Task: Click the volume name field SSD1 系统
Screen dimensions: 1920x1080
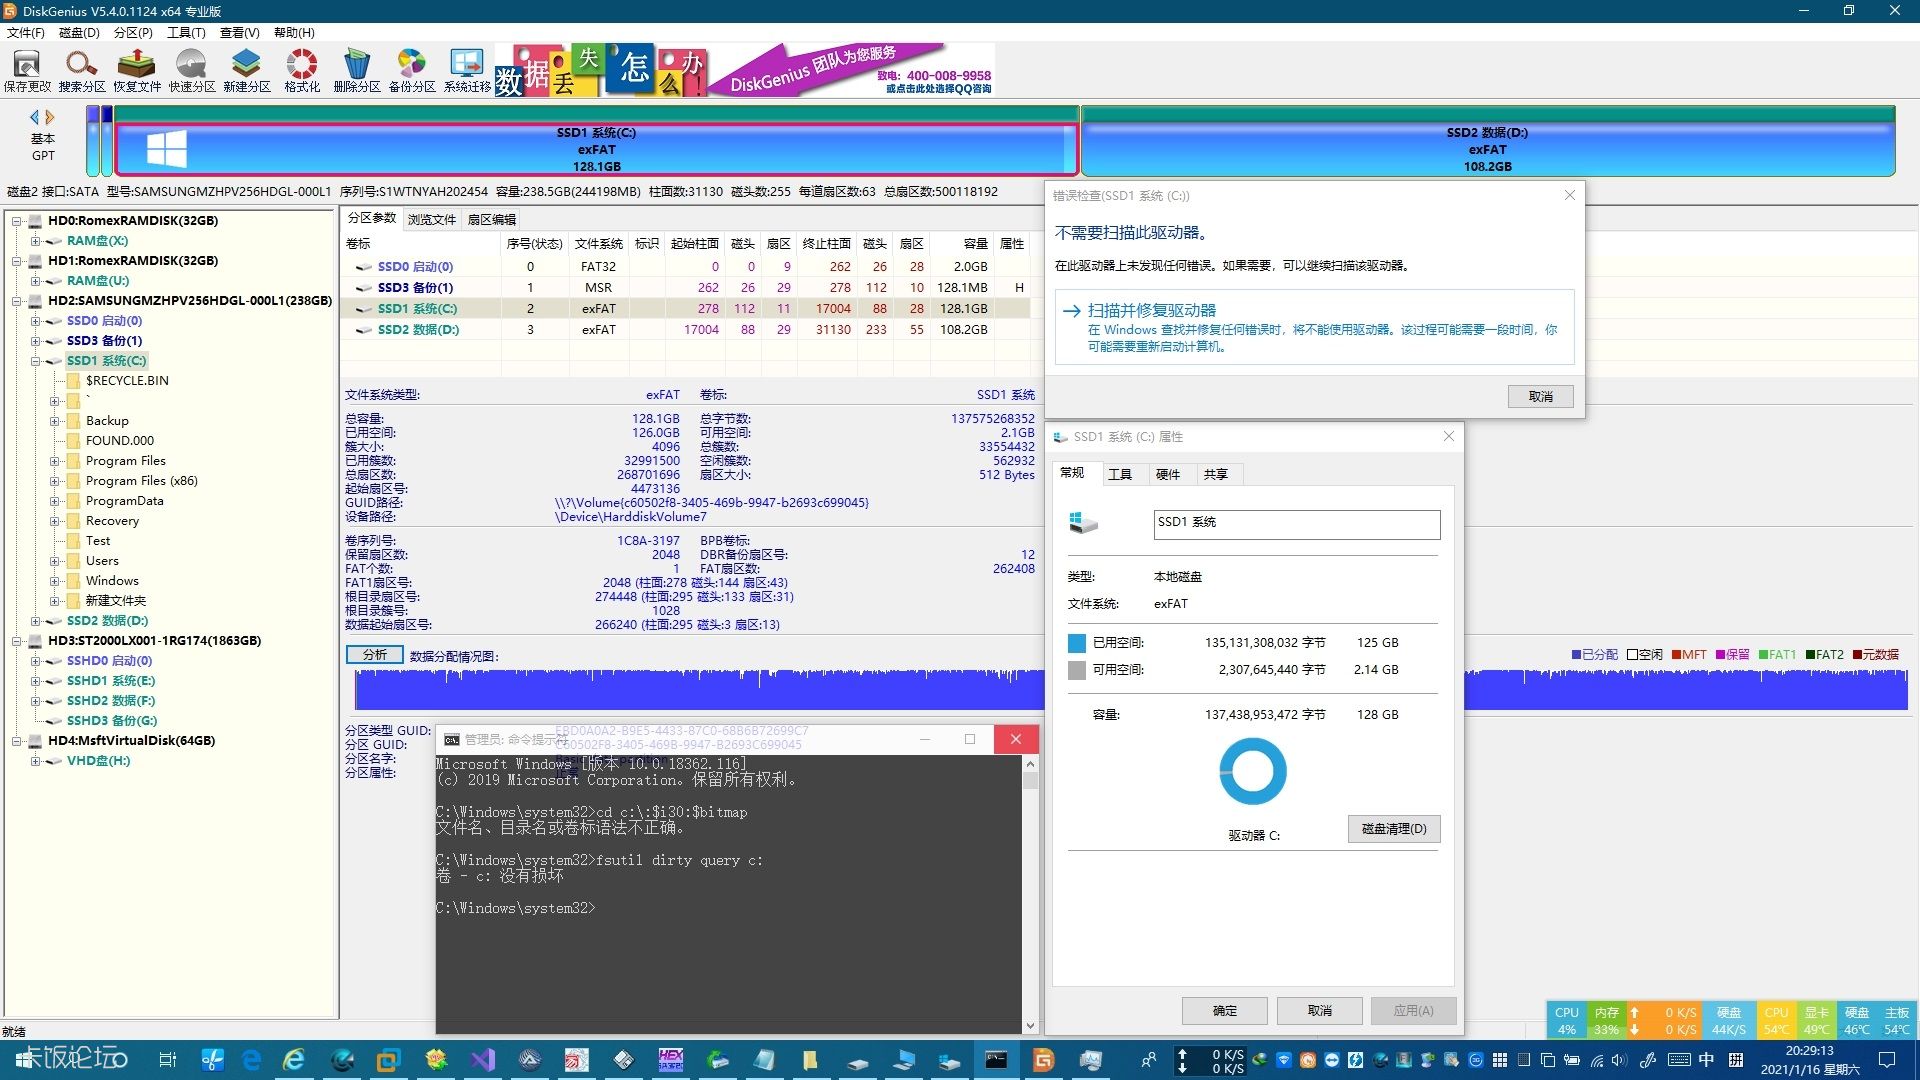Action: pyautogui.click(x=1297, y=524)
